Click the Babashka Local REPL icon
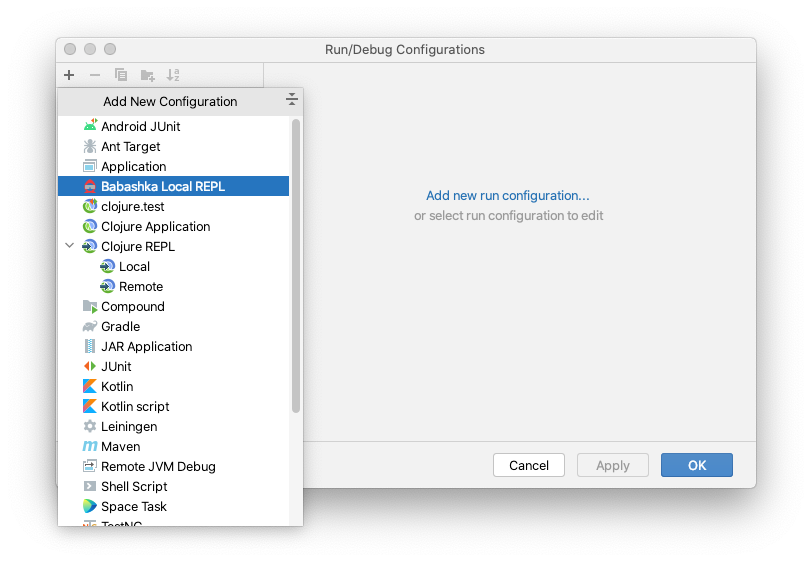 [x=90, y=186]
